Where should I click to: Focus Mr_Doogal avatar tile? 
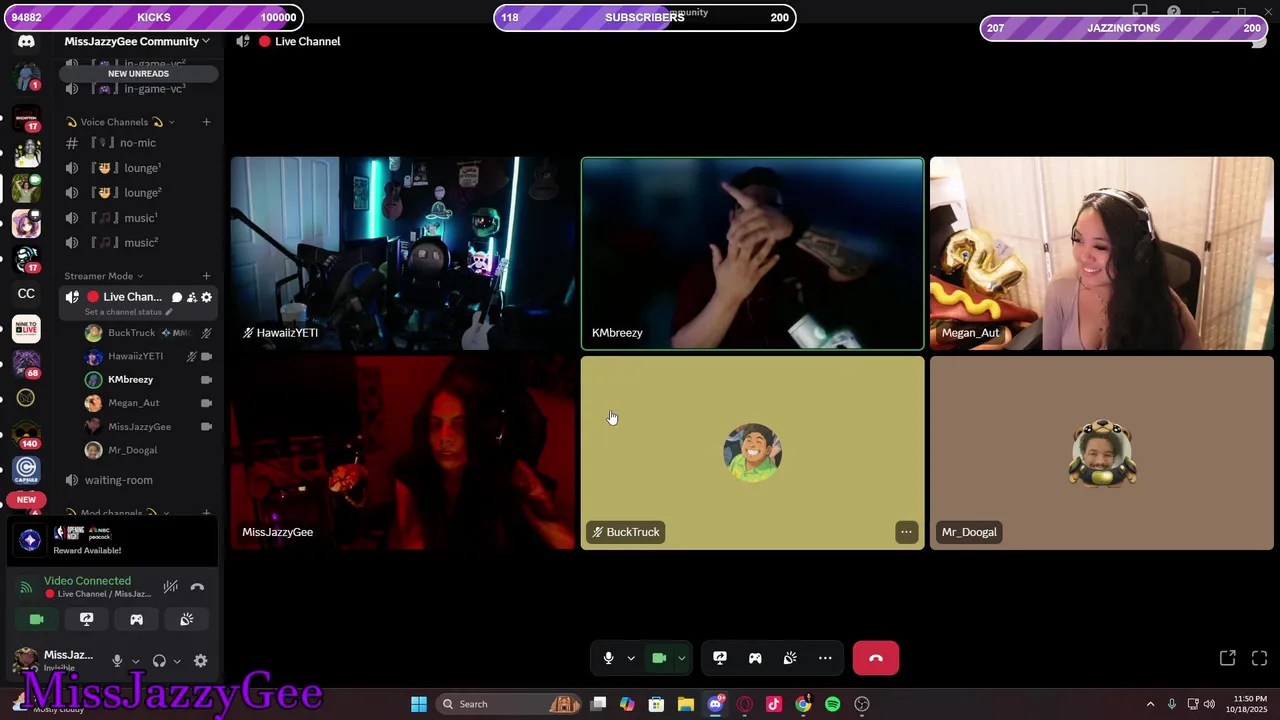tap(1102, 453)
